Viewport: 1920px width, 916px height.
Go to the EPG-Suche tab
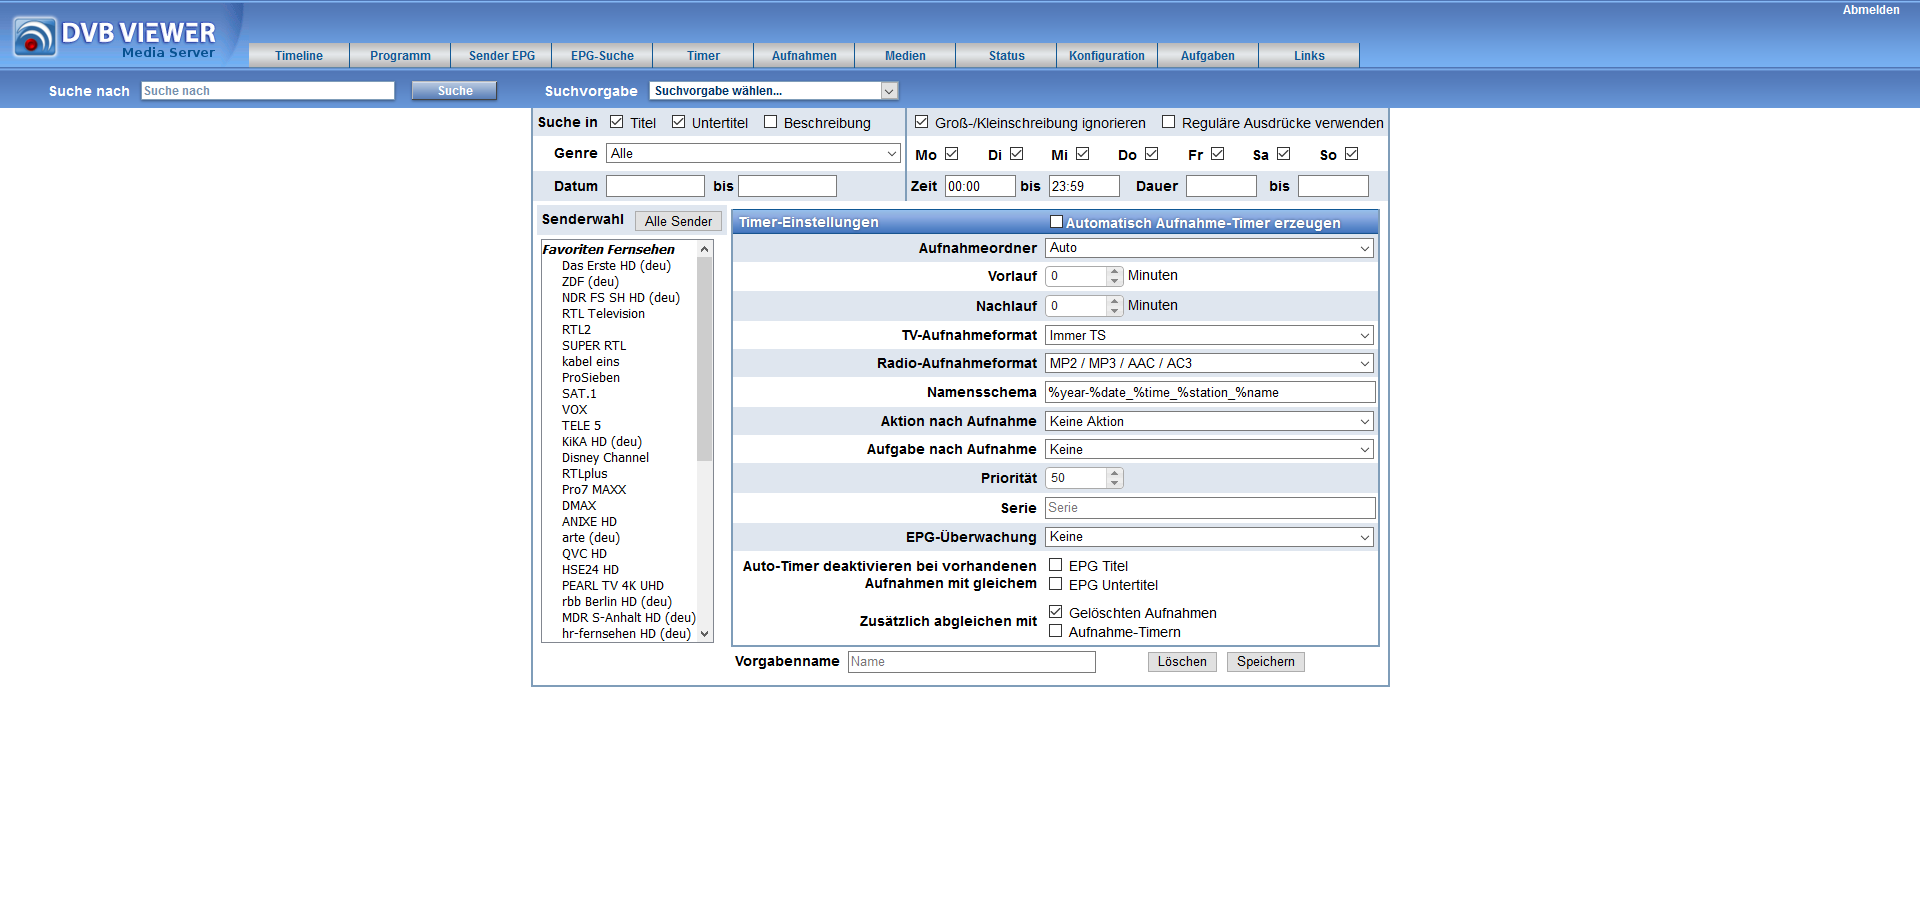point(602,56)
